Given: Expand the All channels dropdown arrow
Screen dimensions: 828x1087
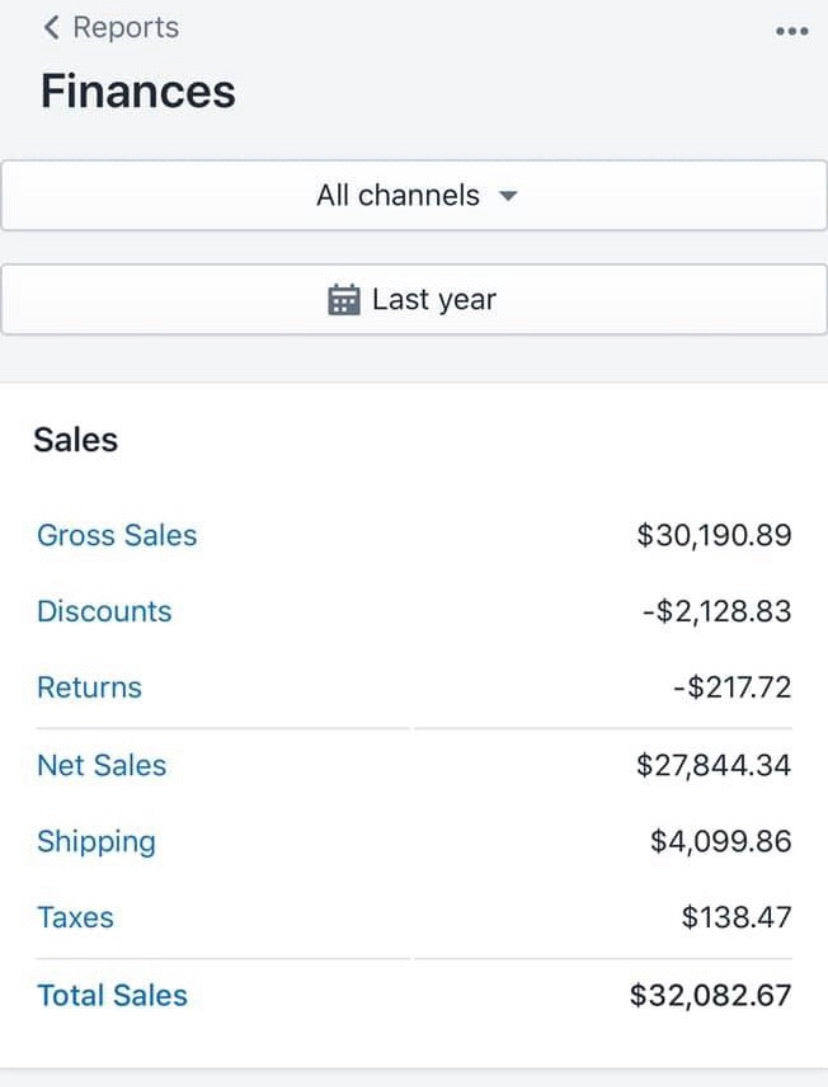Looking at the screenshot, I should [508, 196].
